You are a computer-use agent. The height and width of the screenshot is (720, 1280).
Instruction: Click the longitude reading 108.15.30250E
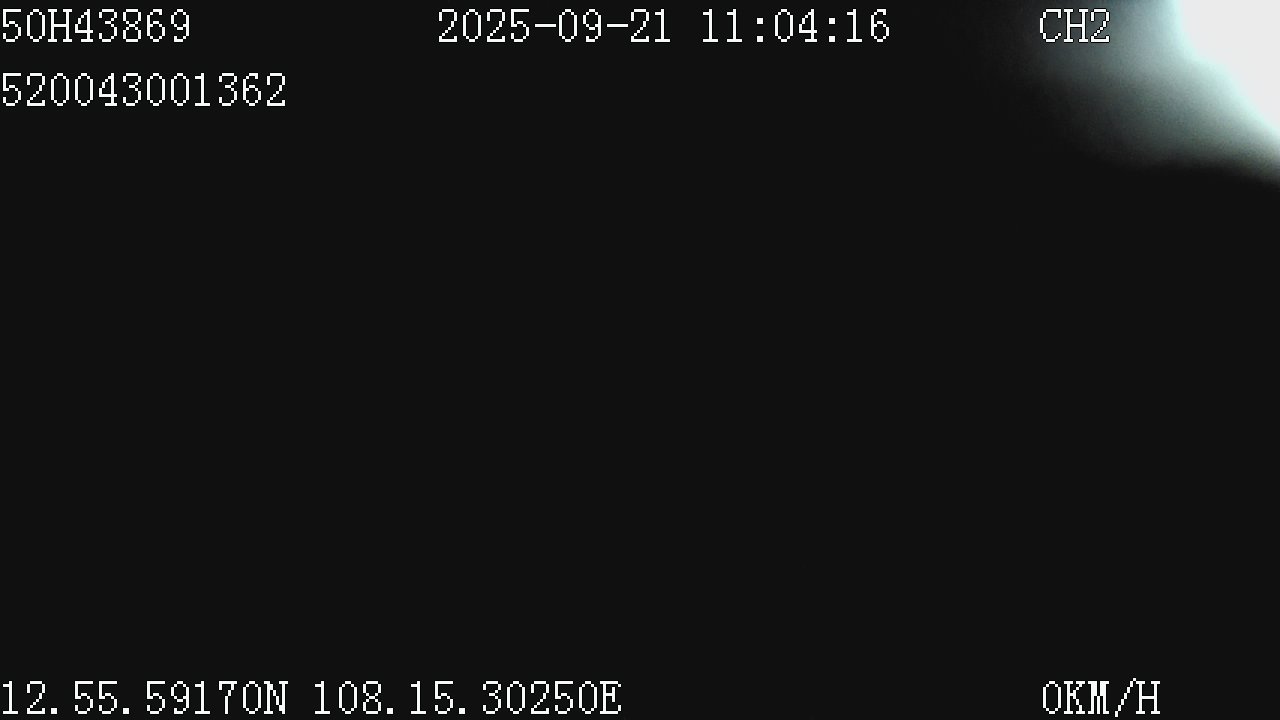click(467, 698)
